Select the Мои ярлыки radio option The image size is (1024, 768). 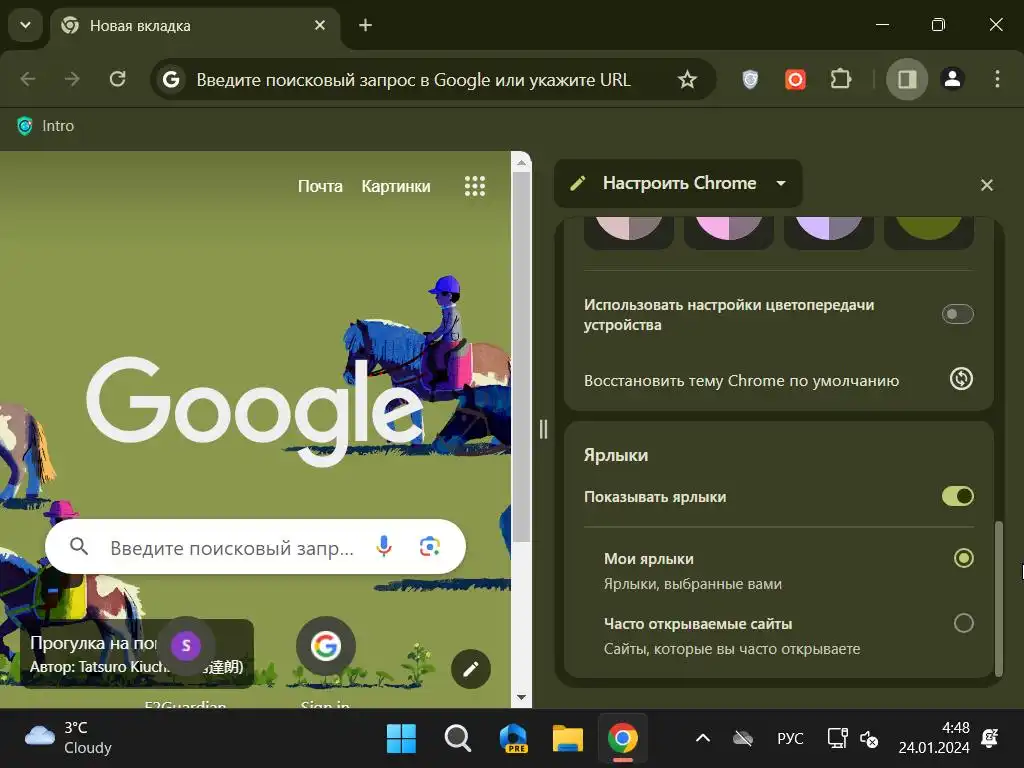pyautogui.click(x=963, y=558)
